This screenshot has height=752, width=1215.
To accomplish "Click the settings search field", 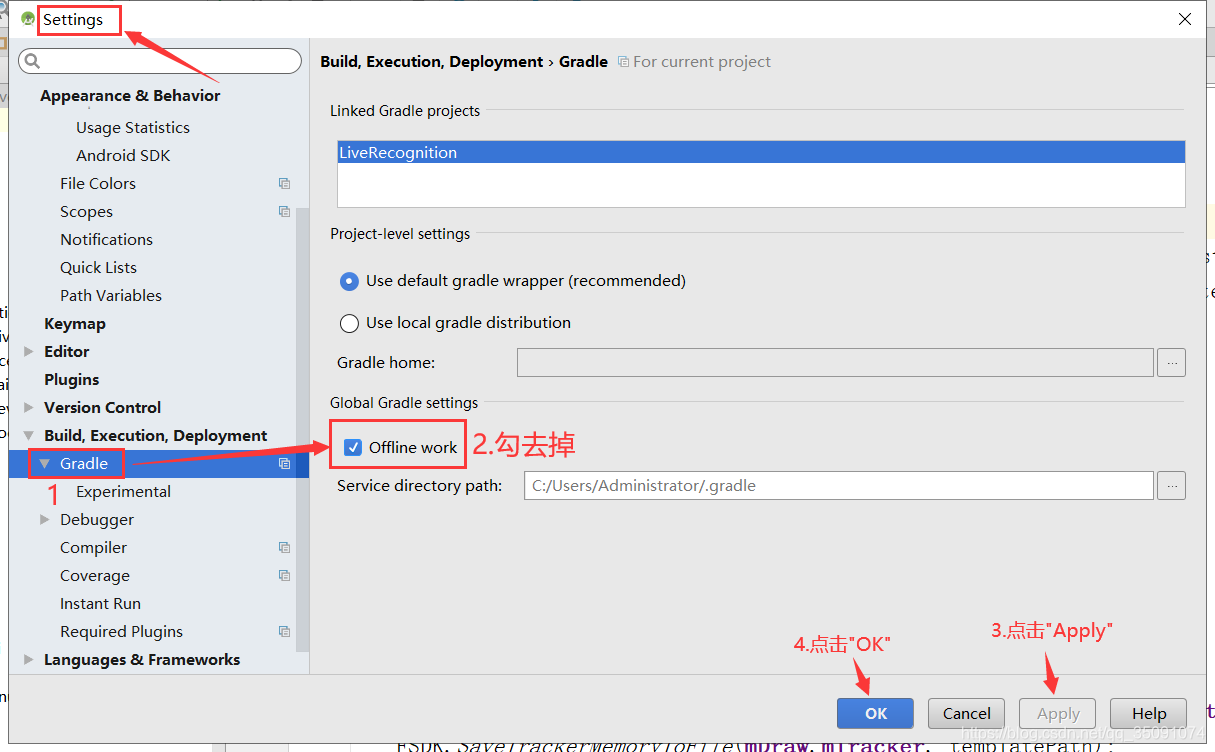I will tap(160, 61).
